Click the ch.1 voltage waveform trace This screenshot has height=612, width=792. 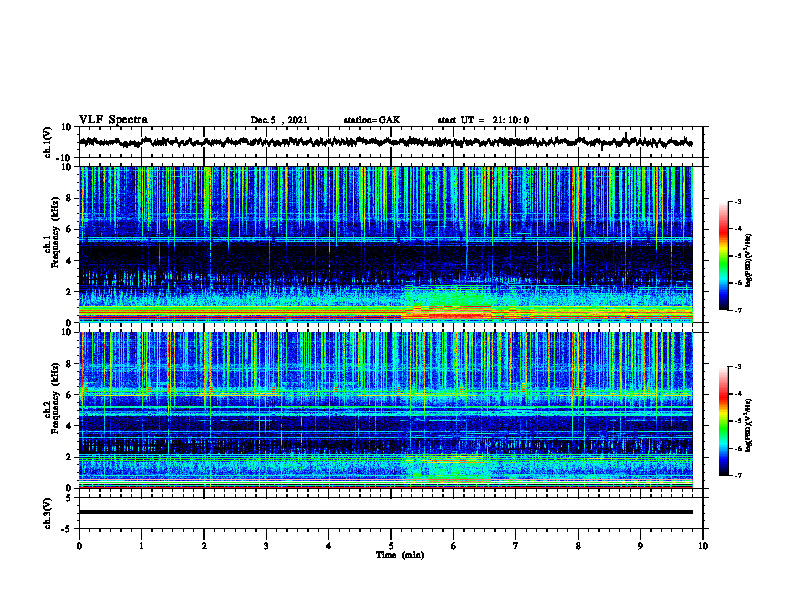tap(385, 142)
